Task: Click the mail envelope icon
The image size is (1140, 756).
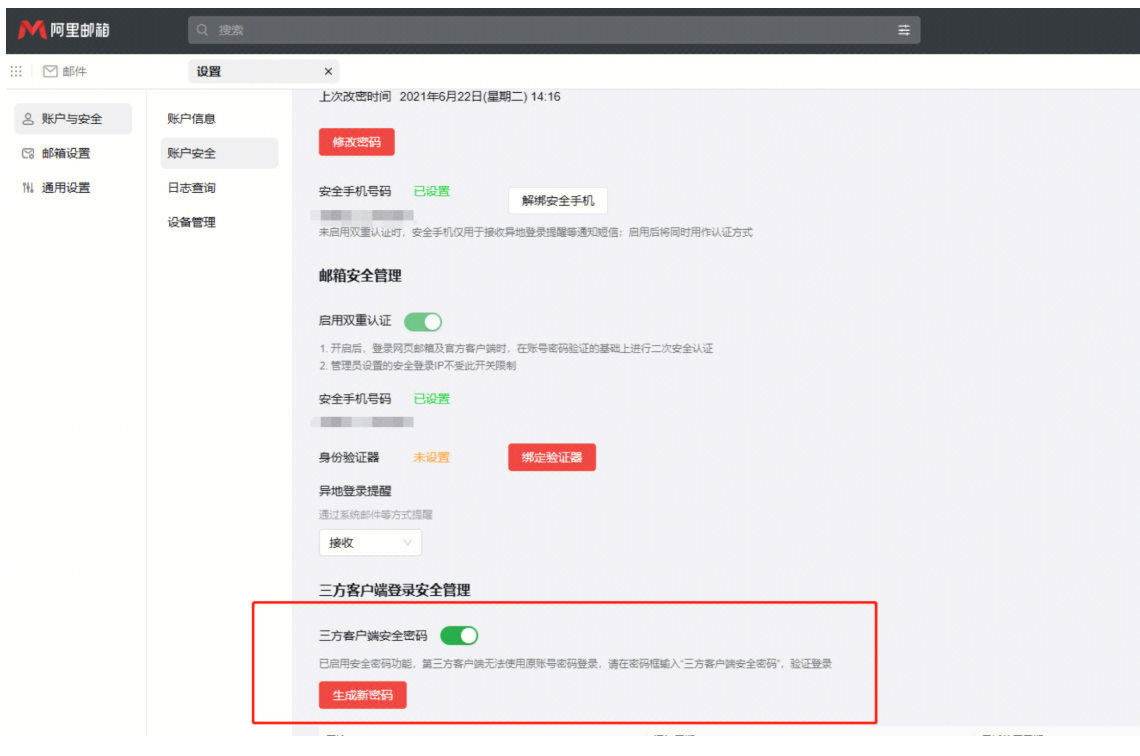Action: click(x=50, y=71)
